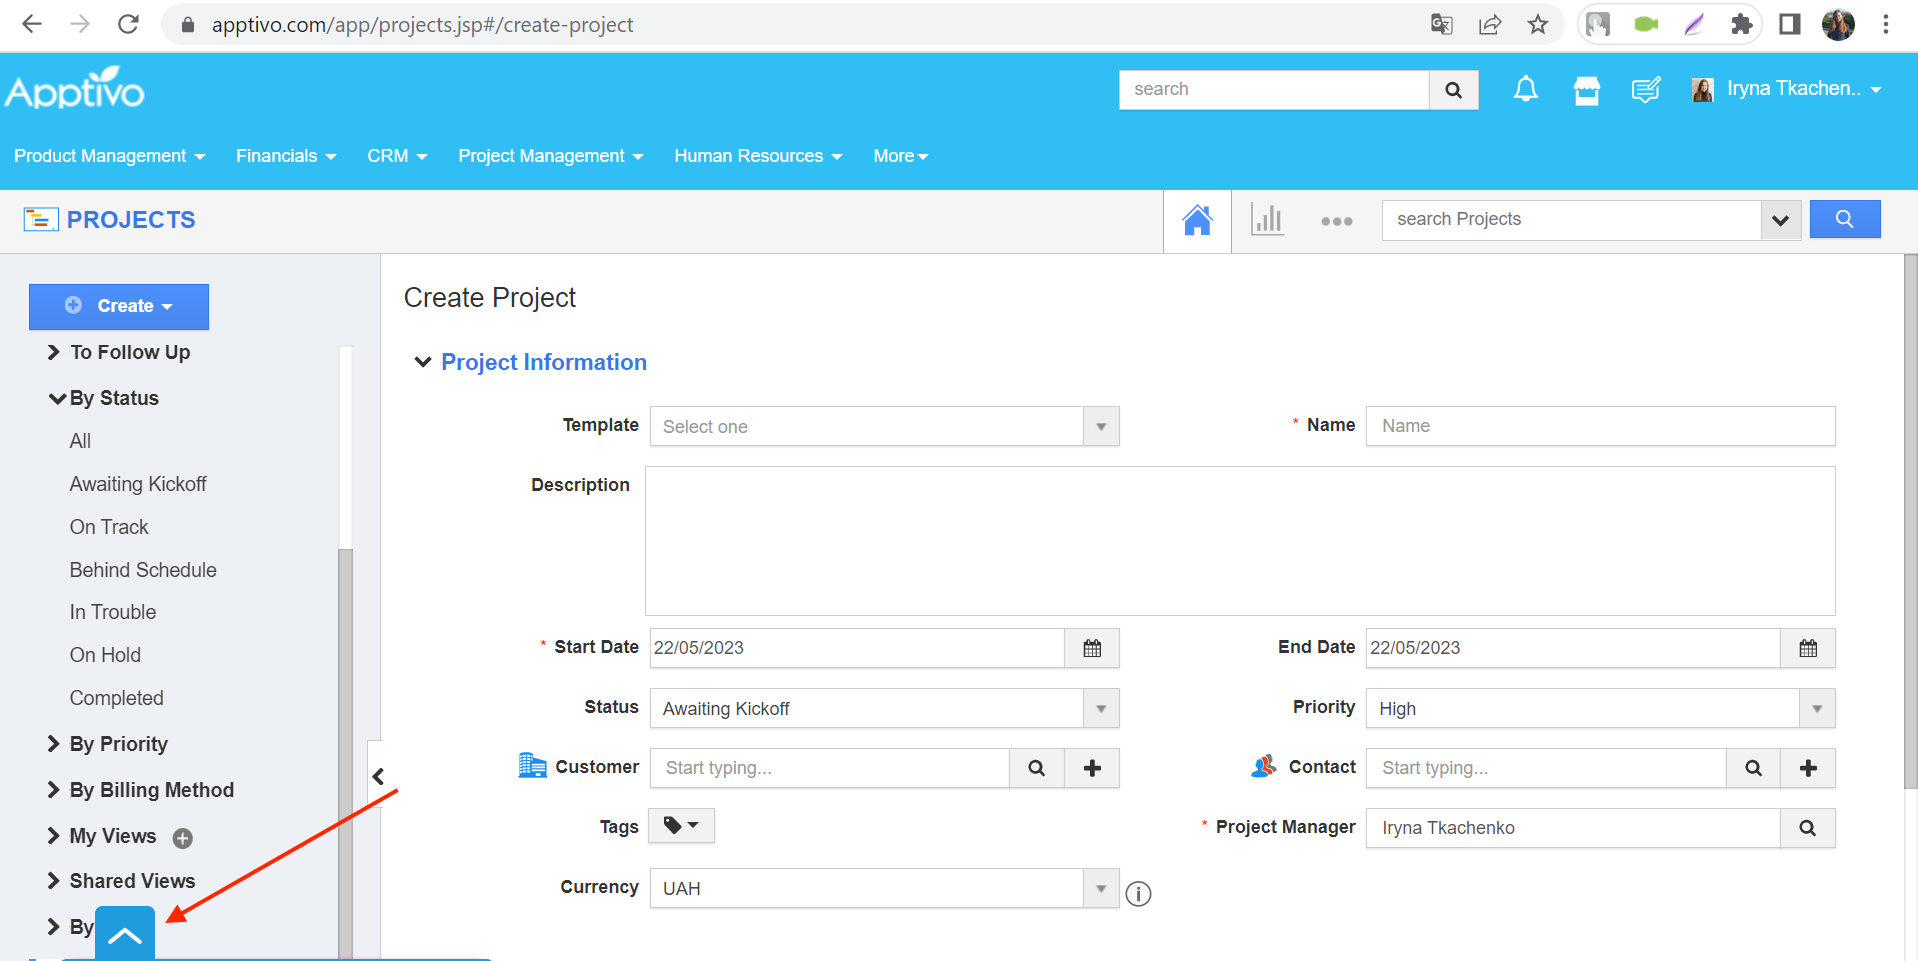Open Product Management menu

(x=109, y=156)
